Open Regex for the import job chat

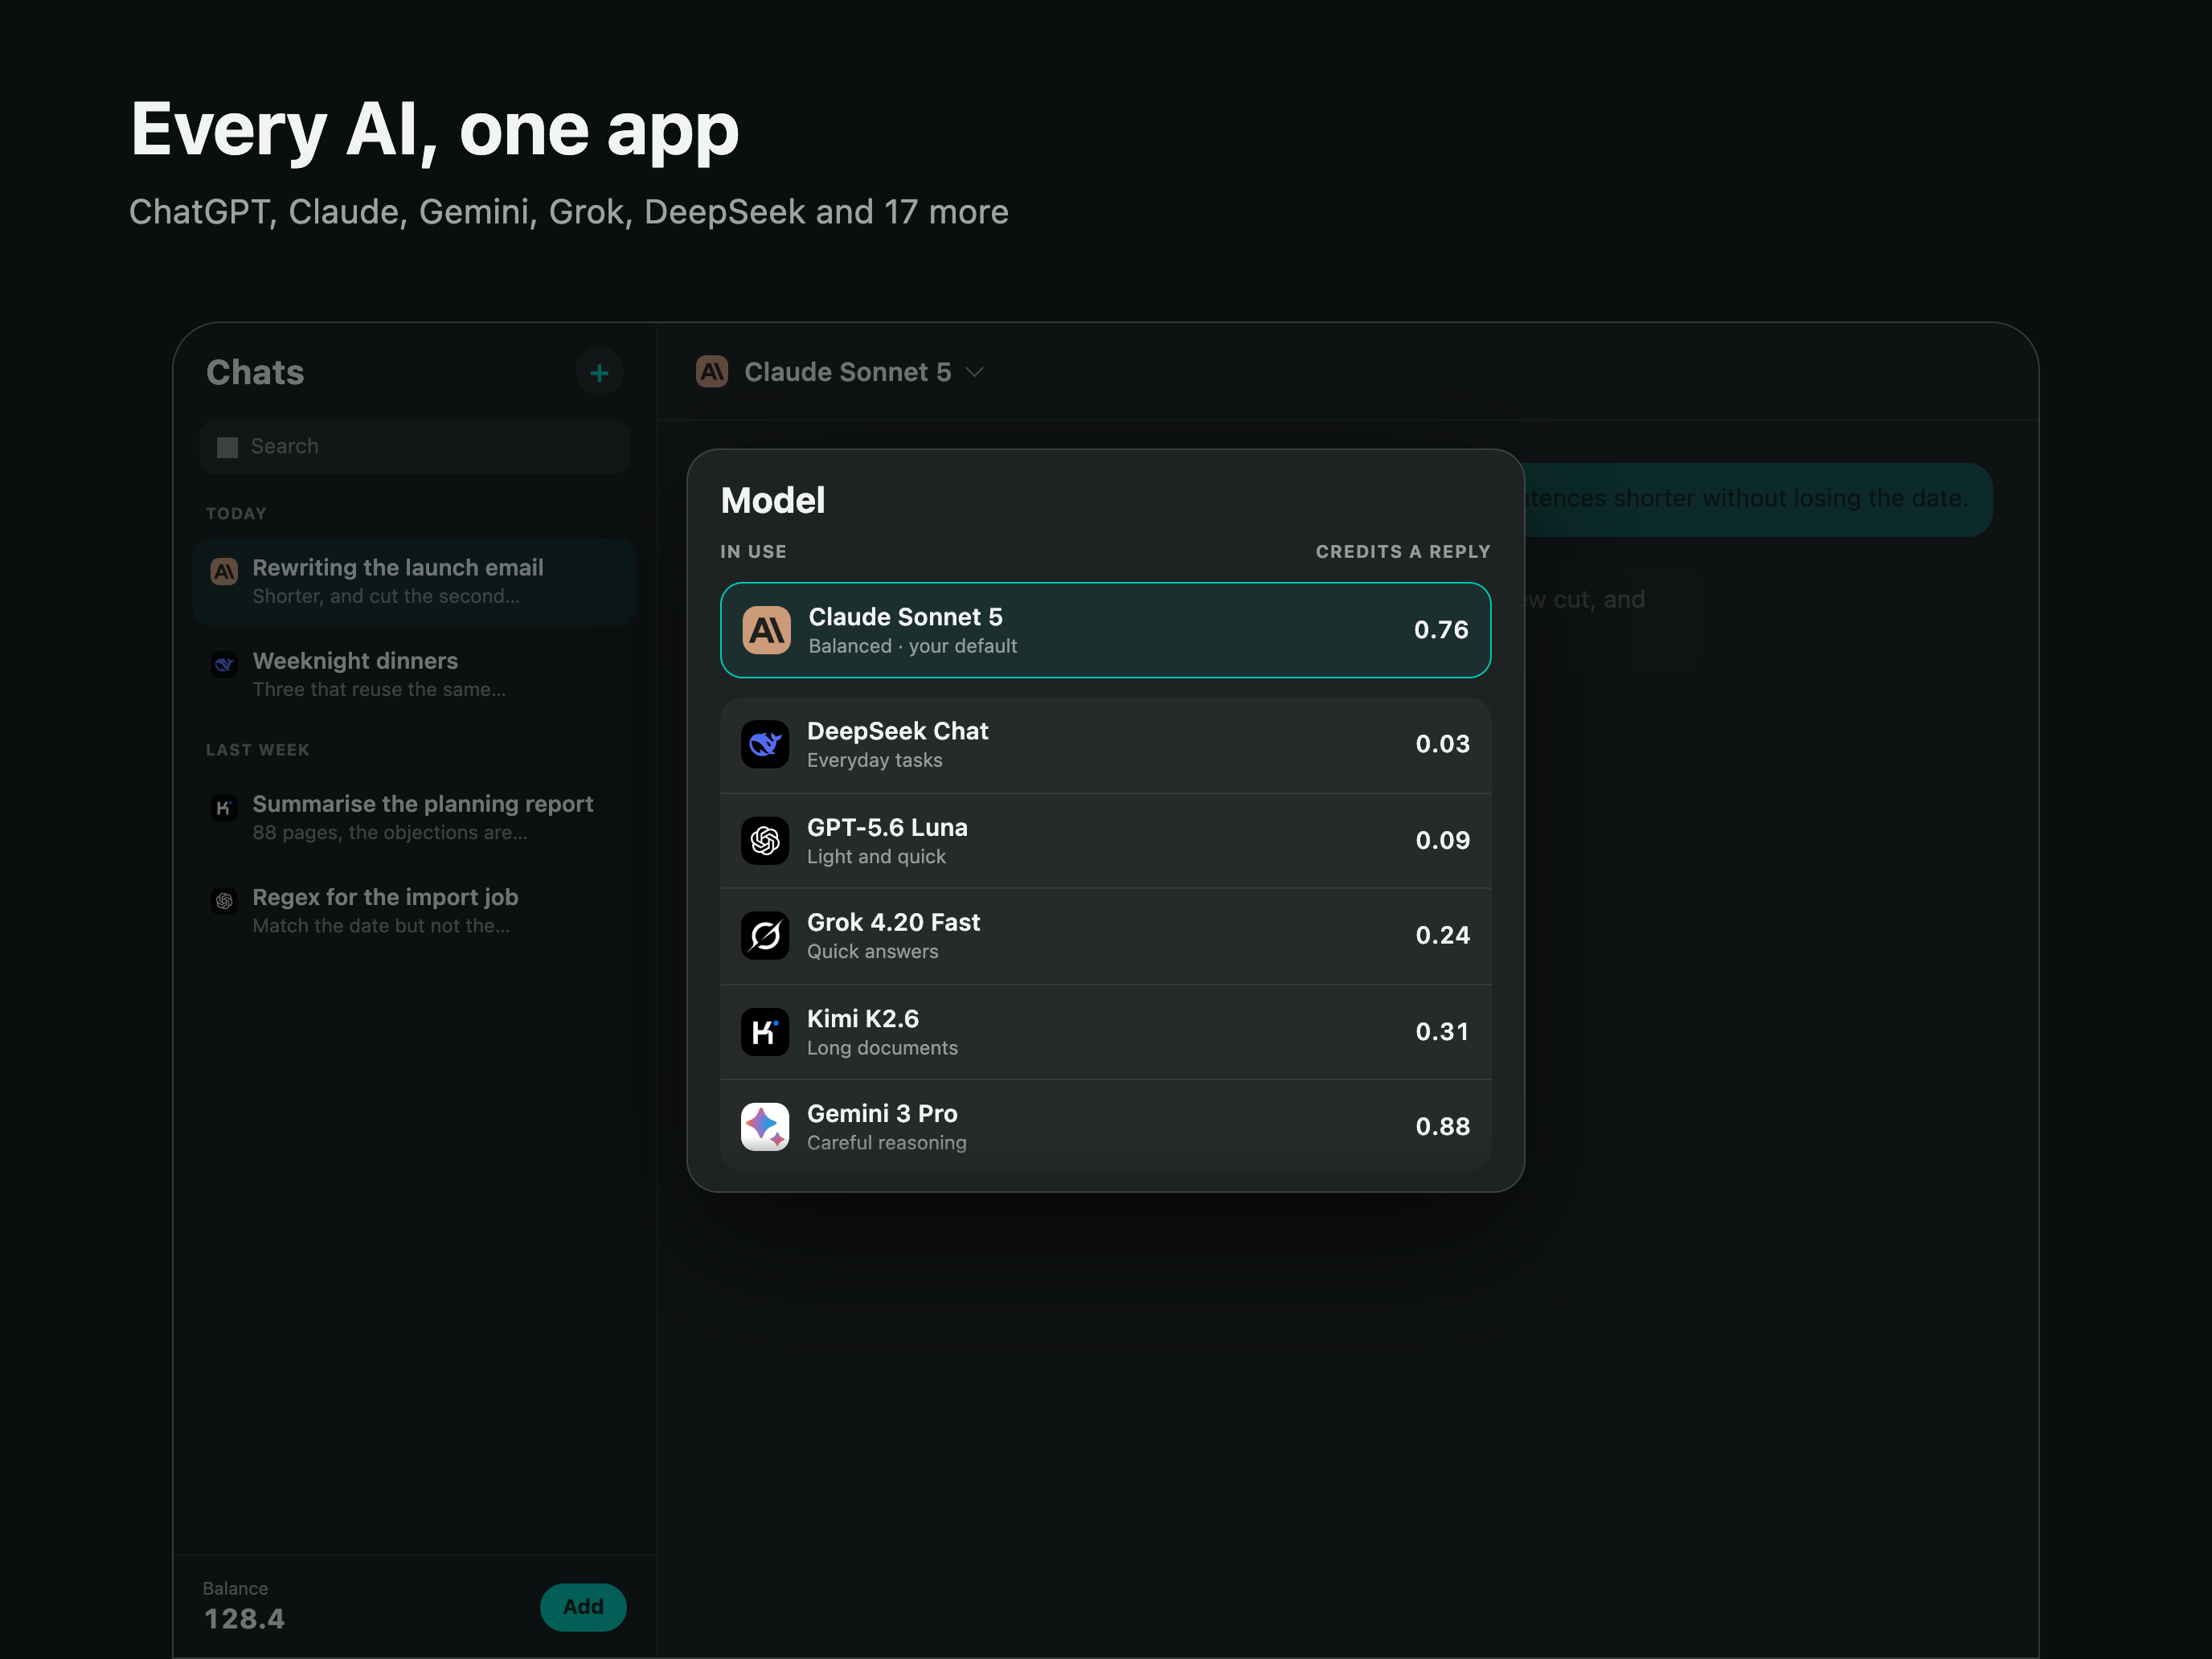tap(414, 910)
